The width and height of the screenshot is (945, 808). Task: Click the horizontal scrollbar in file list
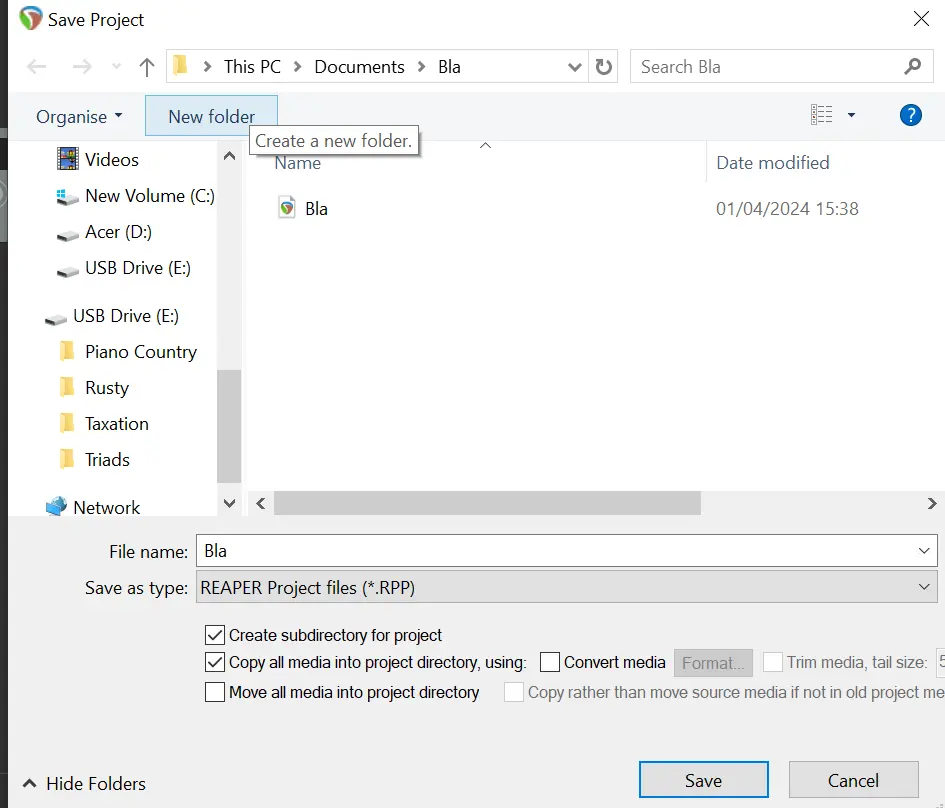pos(487,503)
